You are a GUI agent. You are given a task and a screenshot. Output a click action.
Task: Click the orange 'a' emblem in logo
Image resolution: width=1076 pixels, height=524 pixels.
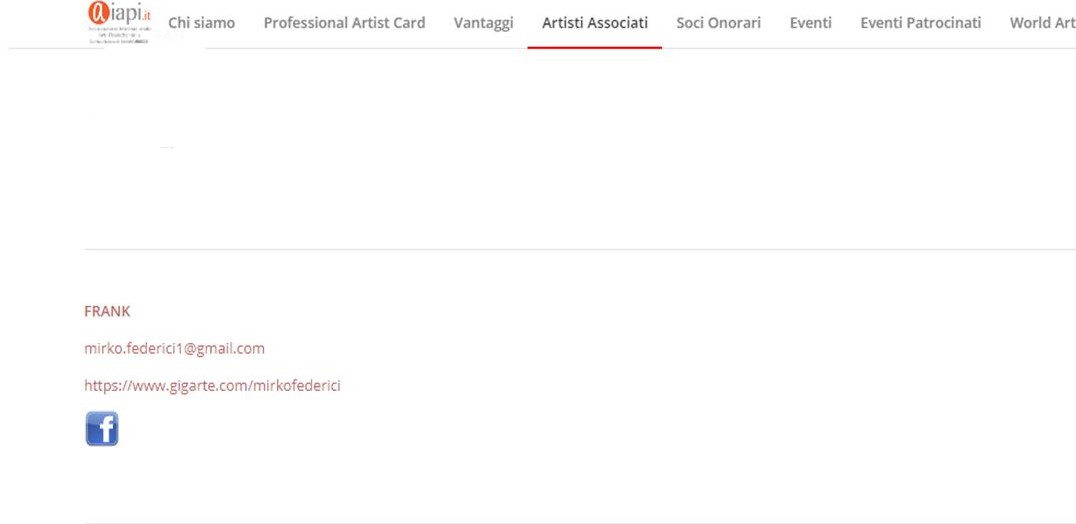click(98, 14)
